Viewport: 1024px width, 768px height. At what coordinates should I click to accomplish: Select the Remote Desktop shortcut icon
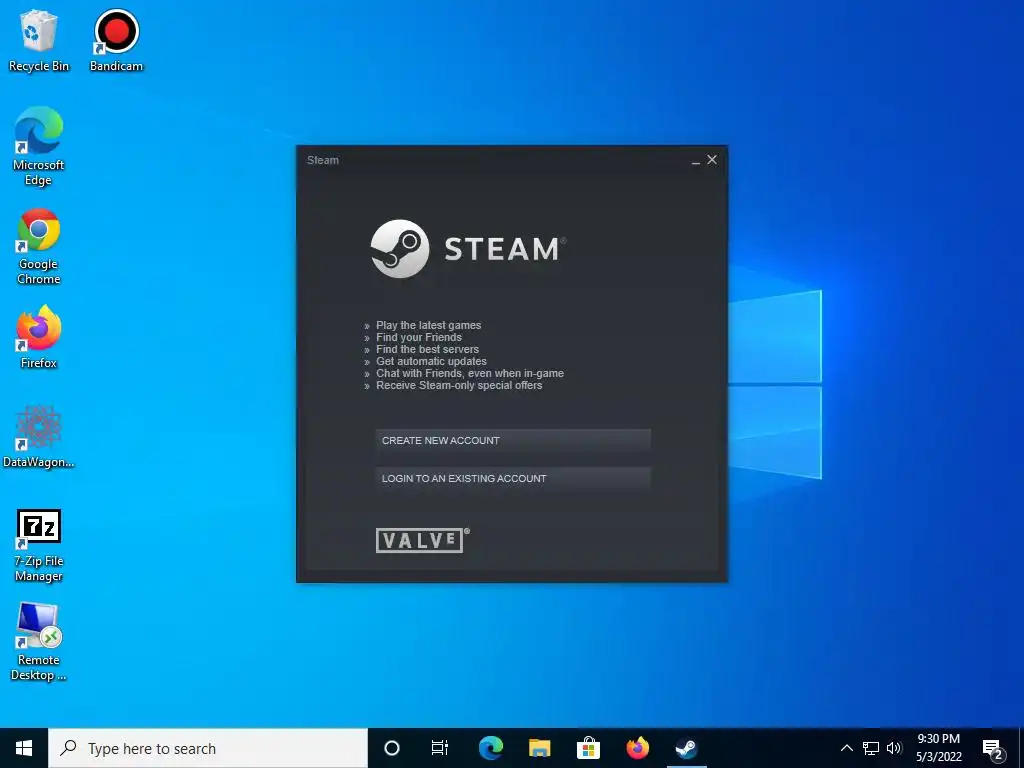tap(39, 642)
